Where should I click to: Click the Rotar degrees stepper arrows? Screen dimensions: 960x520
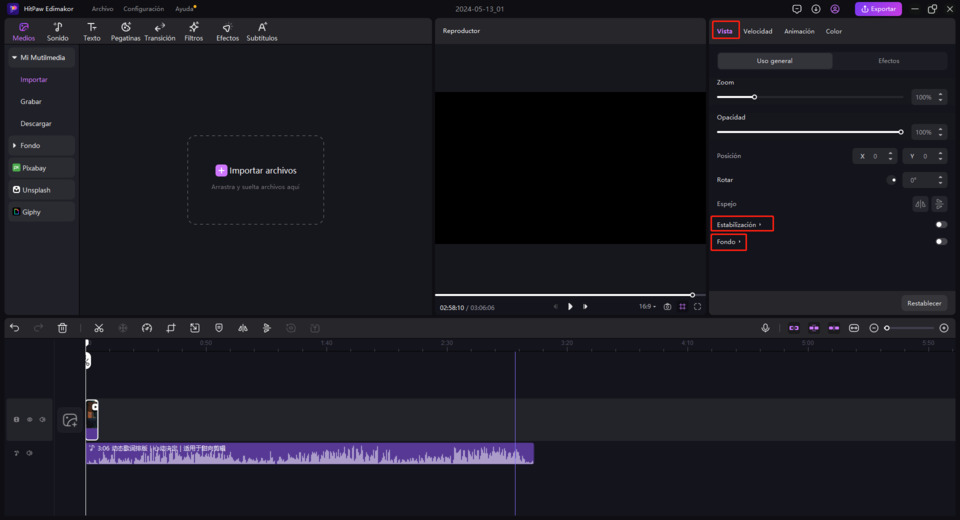click(940, 180)
